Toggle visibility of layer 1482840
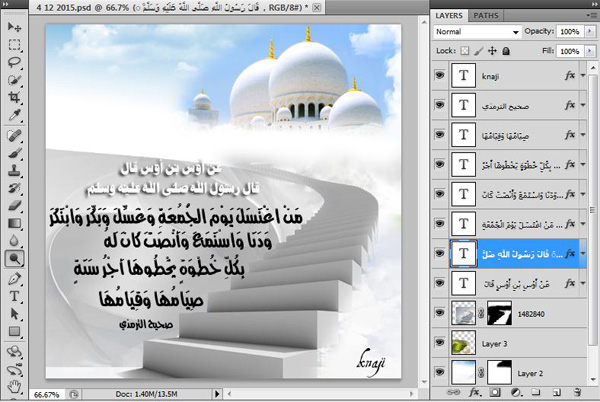 (440, 314)
